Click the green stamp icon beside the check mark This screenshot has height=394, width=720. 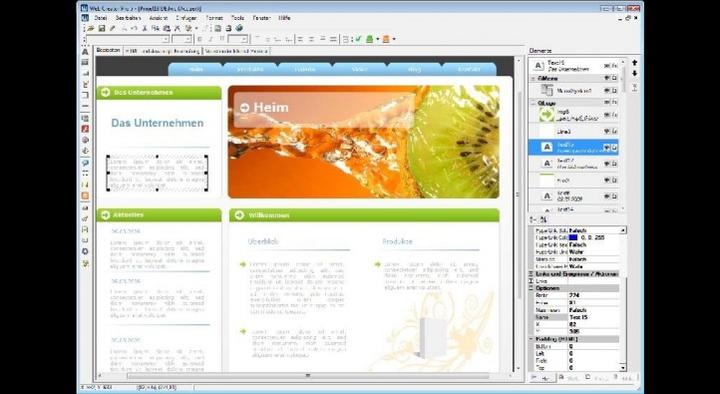(369, 39)
